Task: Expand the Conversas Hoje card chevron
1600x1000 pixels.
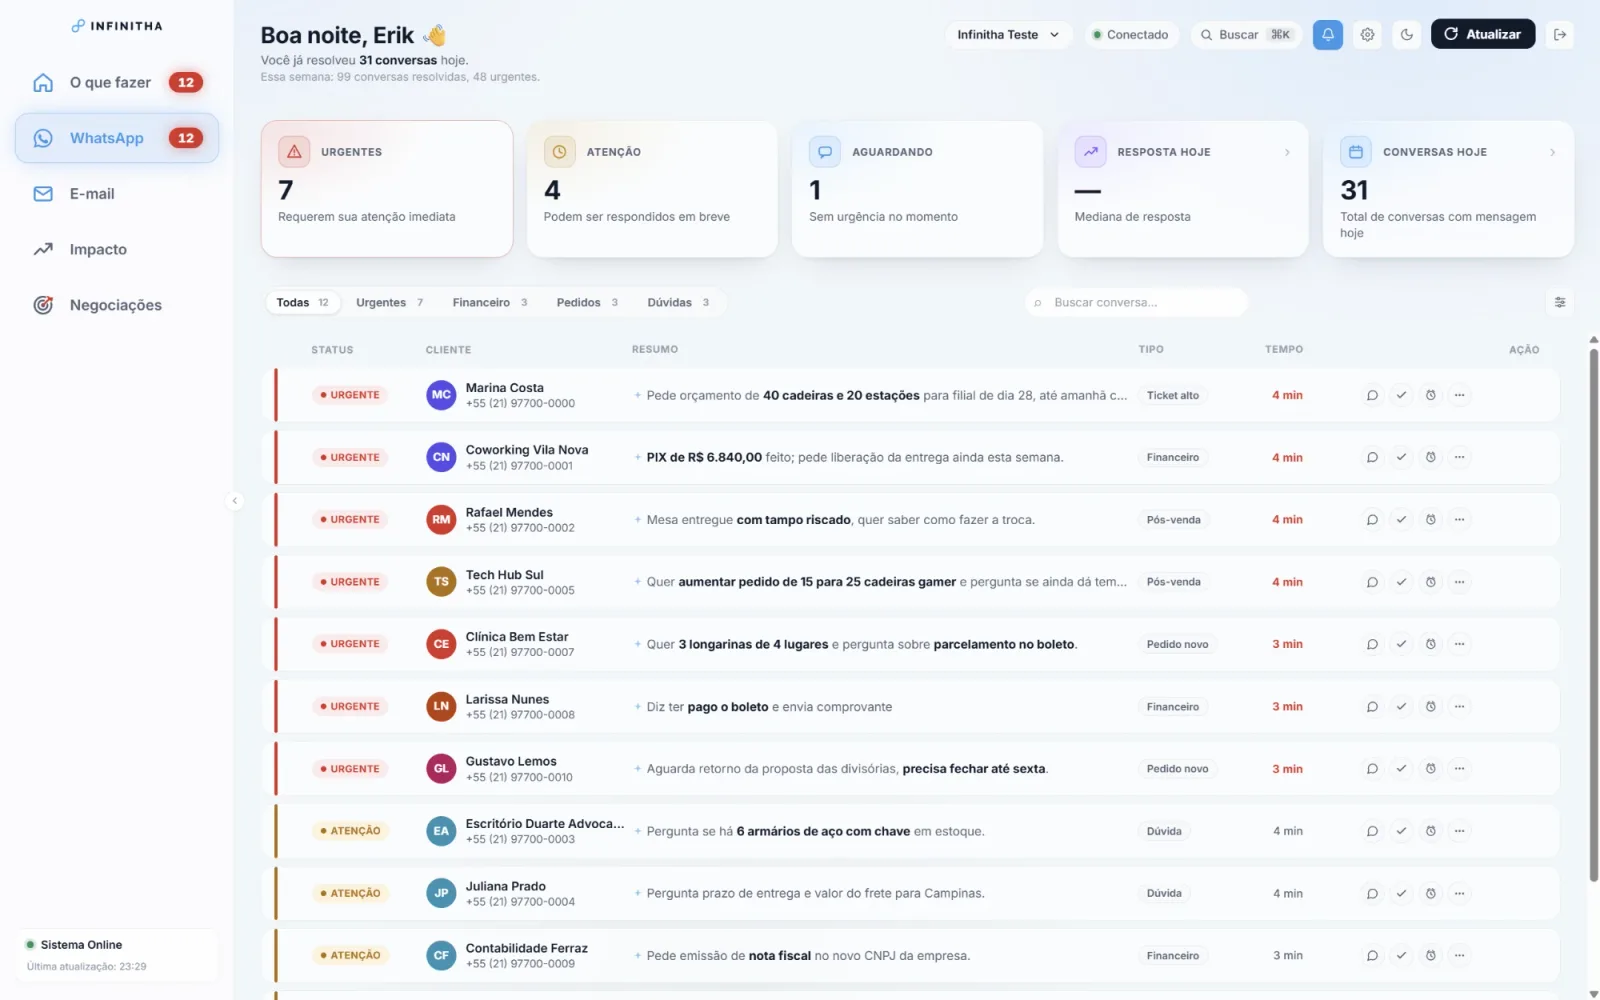Action: coord(1552,152)
